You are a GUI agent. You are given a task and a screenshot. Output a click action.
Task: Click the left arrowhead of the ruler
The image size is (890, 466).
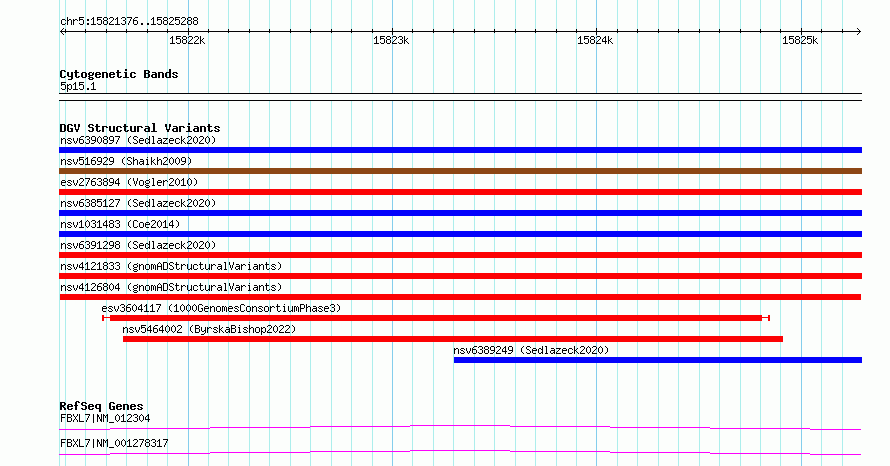click(x=63, y=32)
